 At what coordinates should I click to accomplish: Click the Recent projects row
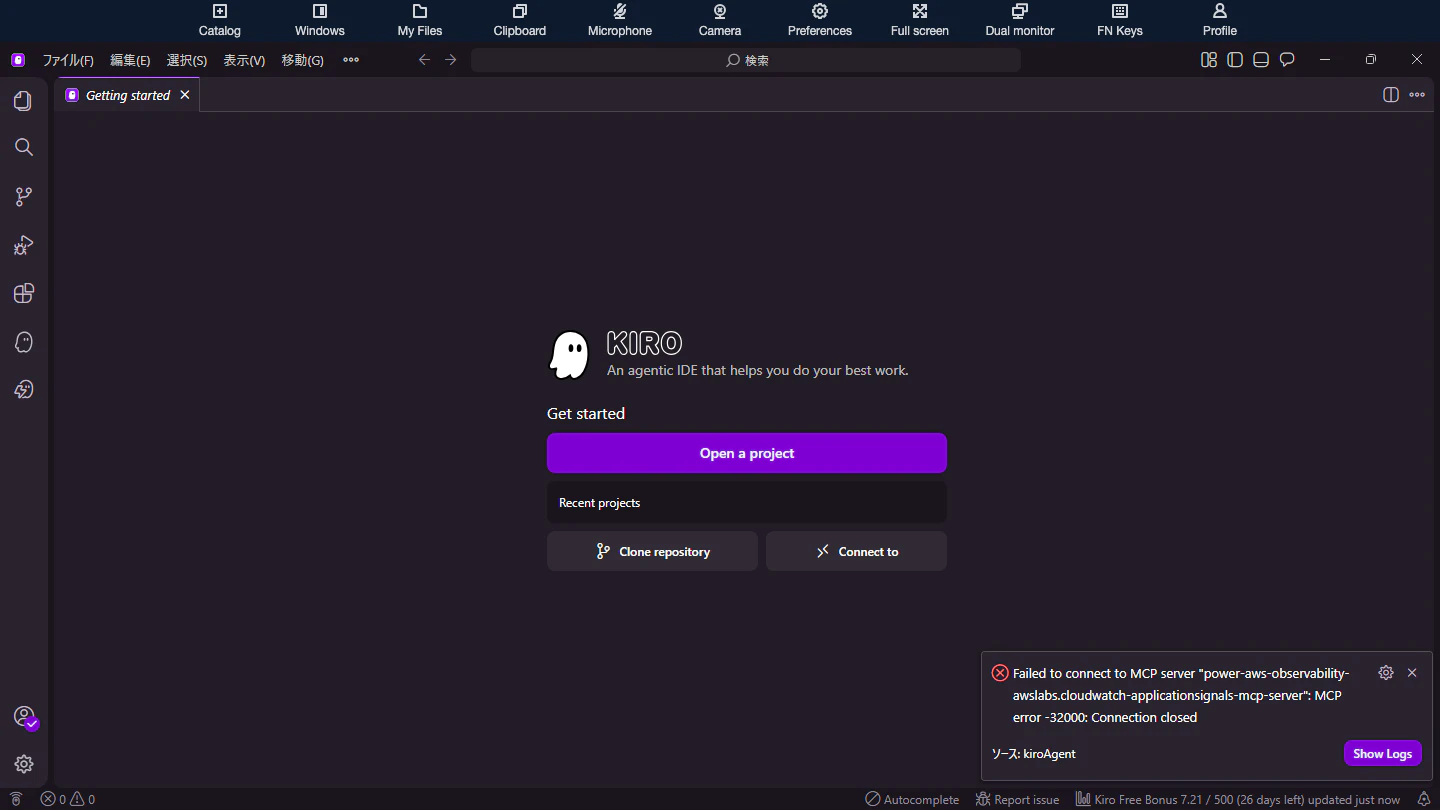[x=747, y=502]
